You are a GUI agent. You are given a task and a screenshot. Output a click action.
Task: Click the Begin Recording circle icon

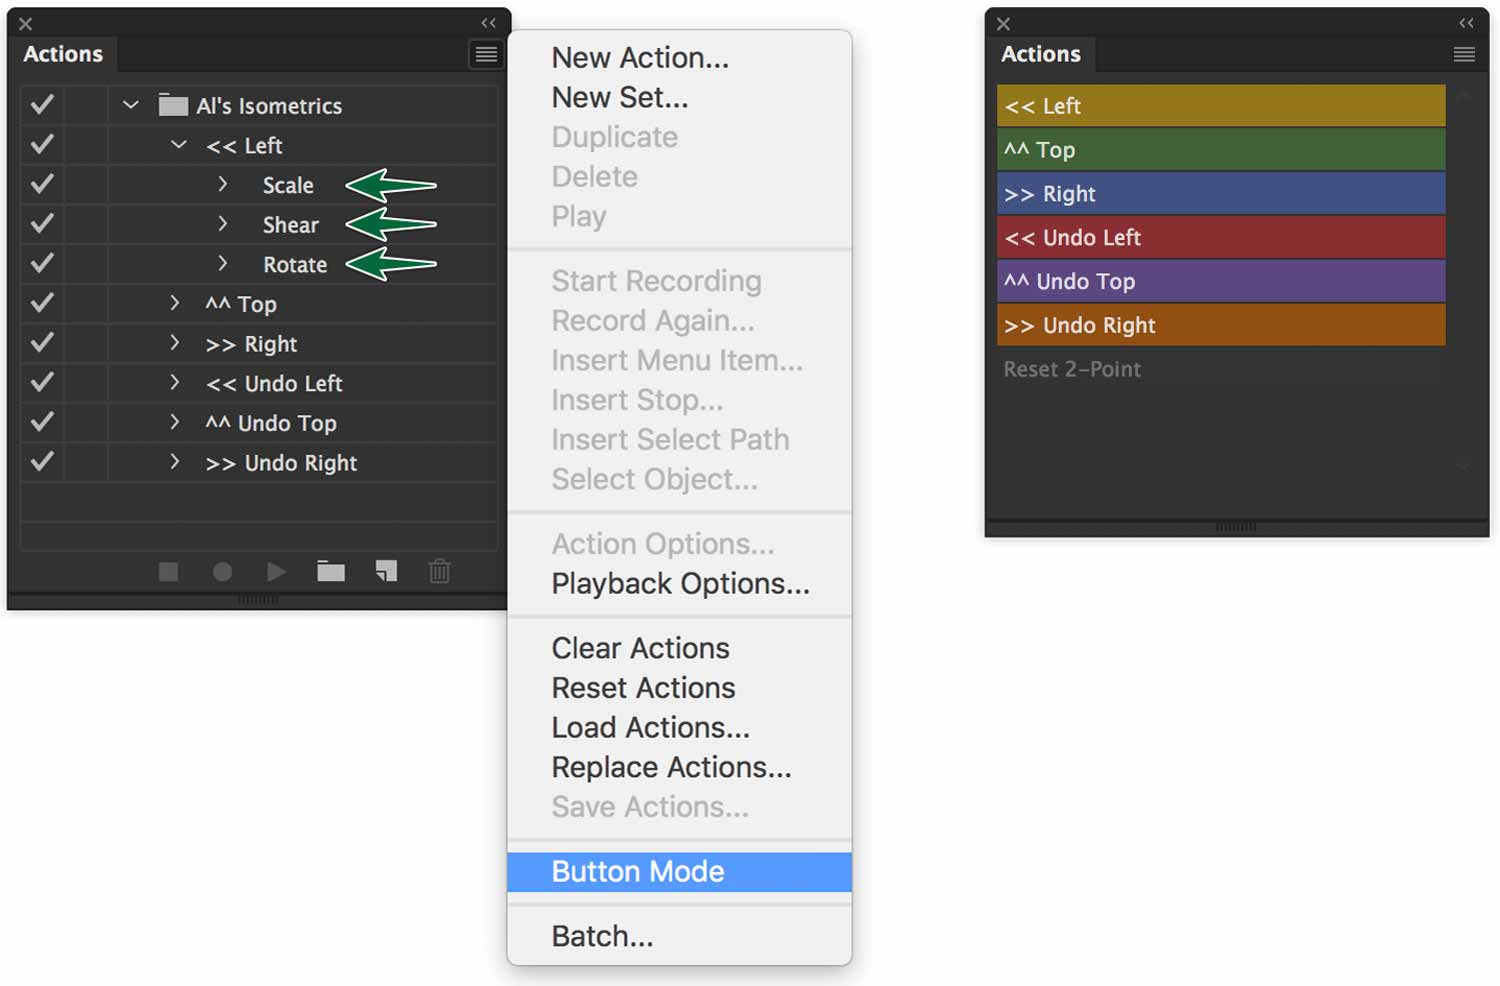[222, 571]
